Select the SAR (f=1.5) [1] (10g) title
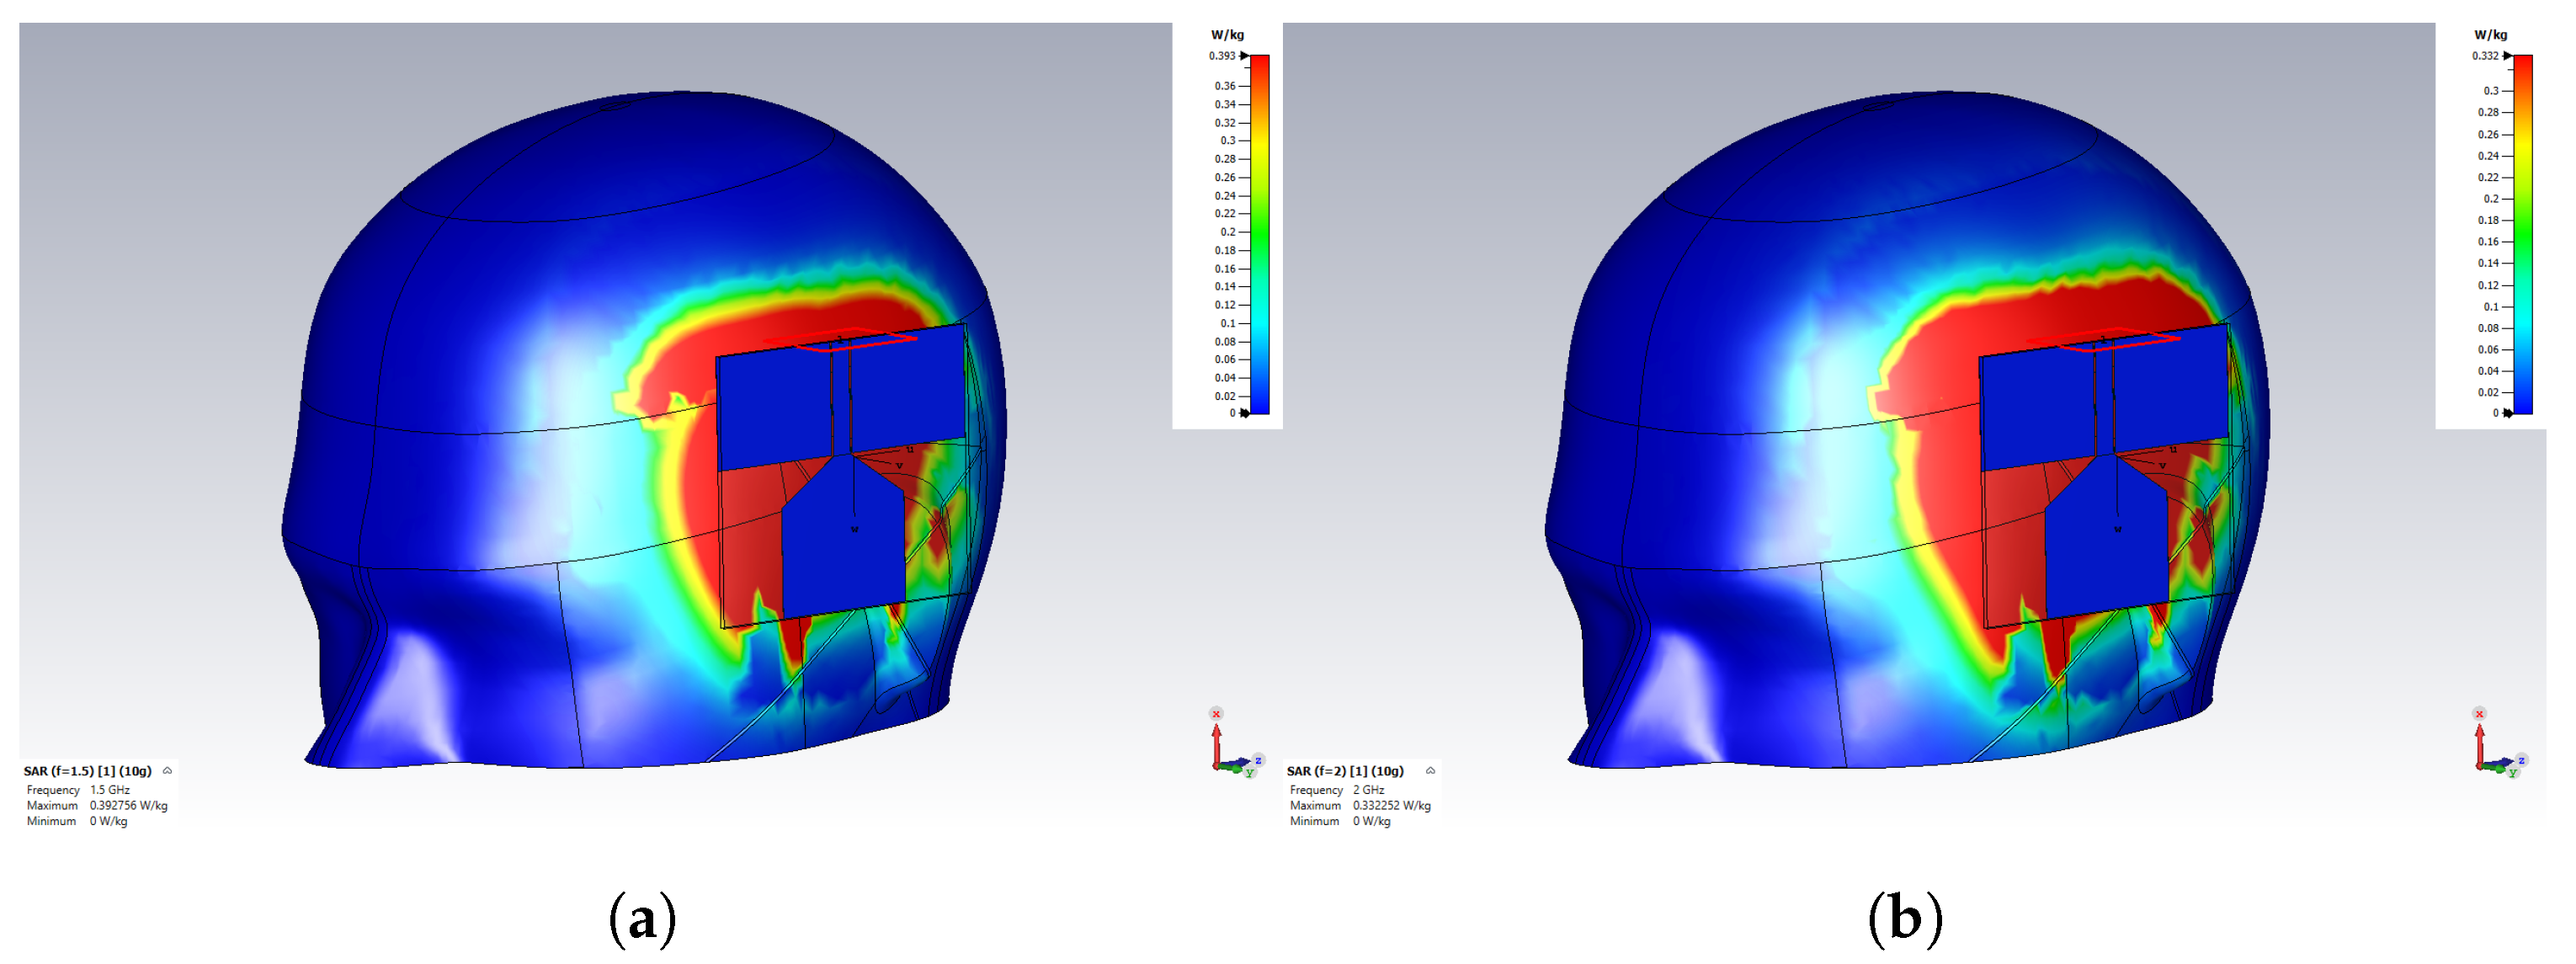 pyautogui.click(x=87, y=771)
